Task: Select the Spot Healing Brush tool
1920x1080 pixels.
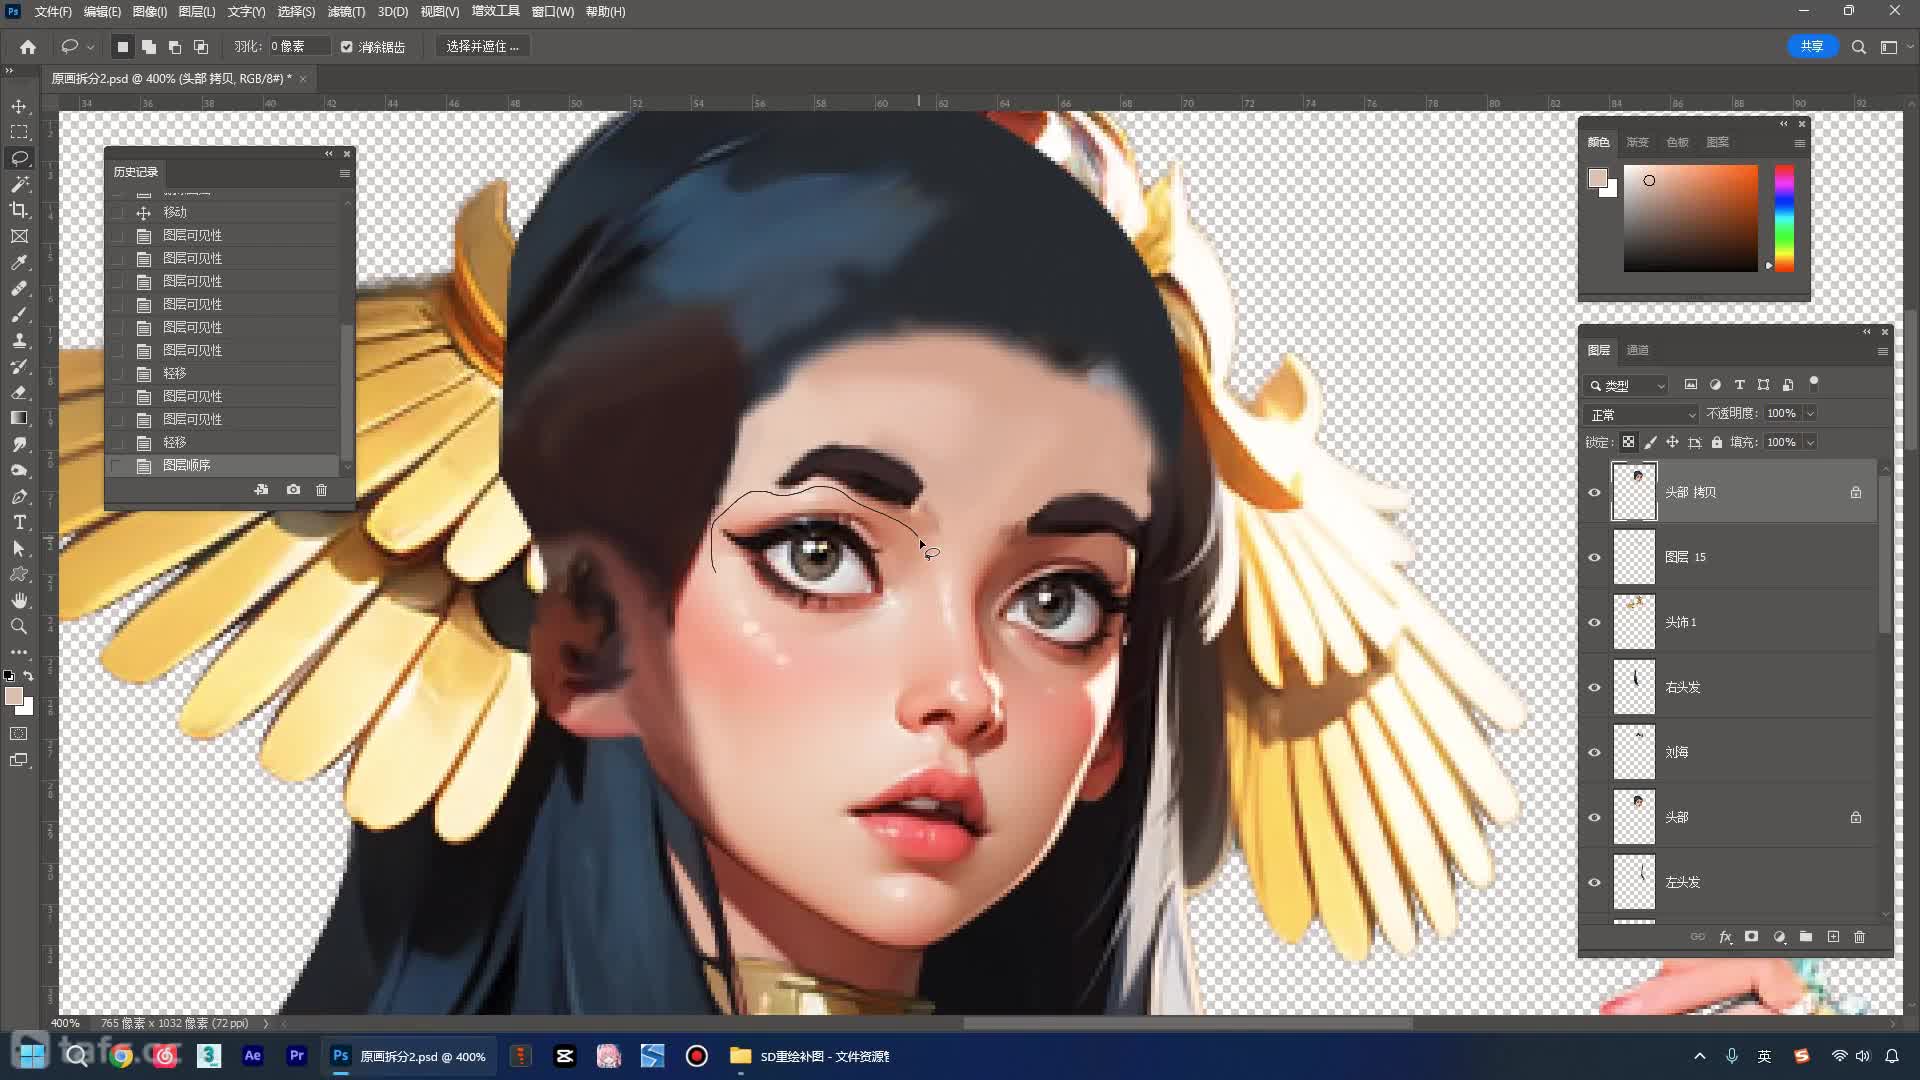Action: coord(19,288)
